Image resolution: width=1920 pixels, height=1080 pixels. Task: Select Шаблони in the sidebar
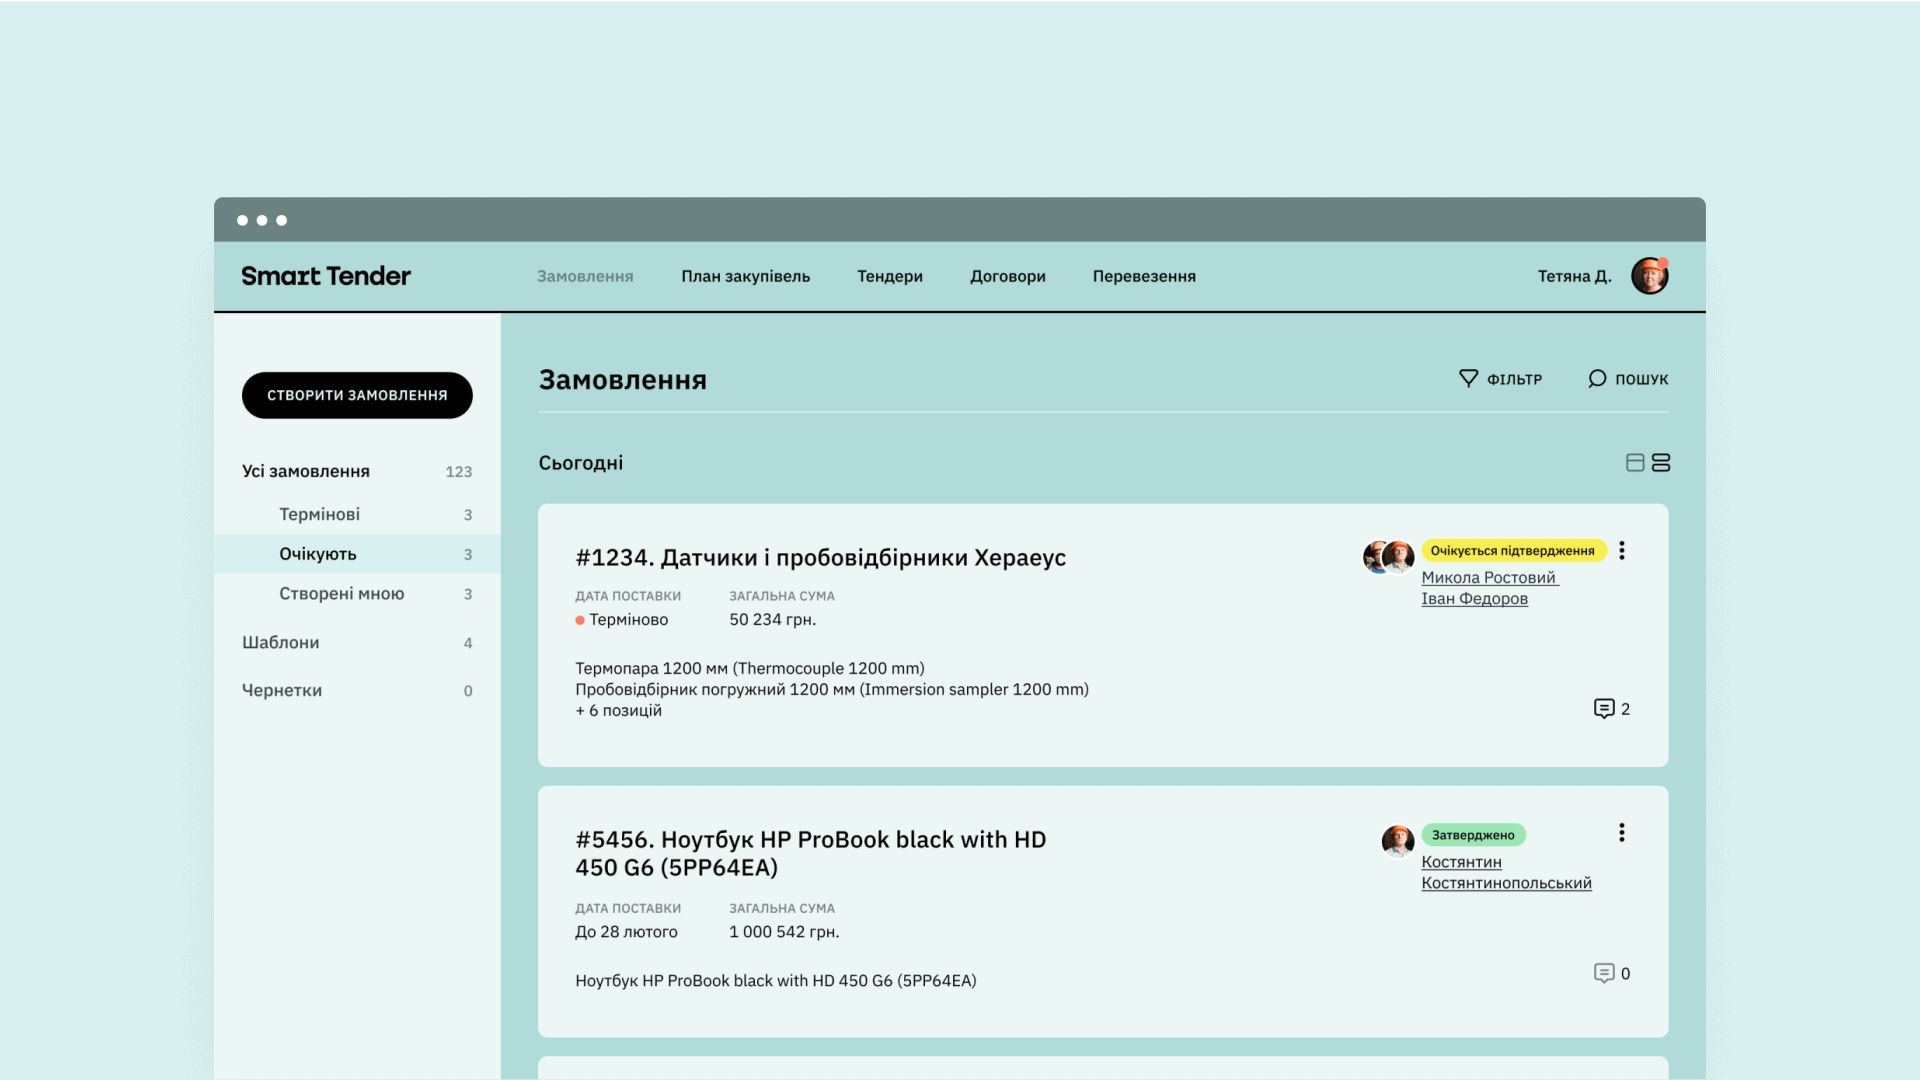pyautogui.click(x=280, y=642)
